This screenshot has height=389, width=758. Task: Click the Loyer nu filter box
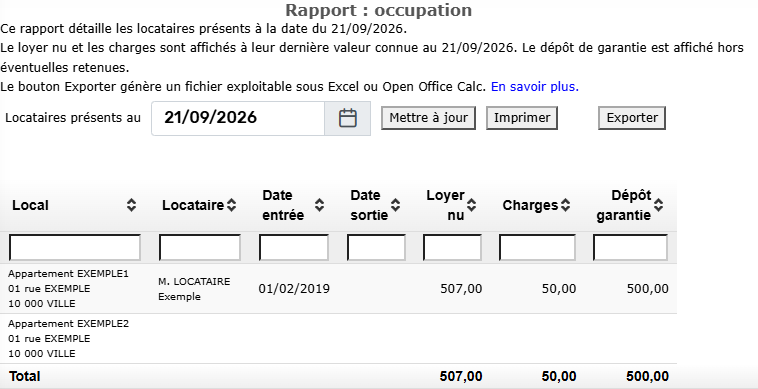click(452, 247)
